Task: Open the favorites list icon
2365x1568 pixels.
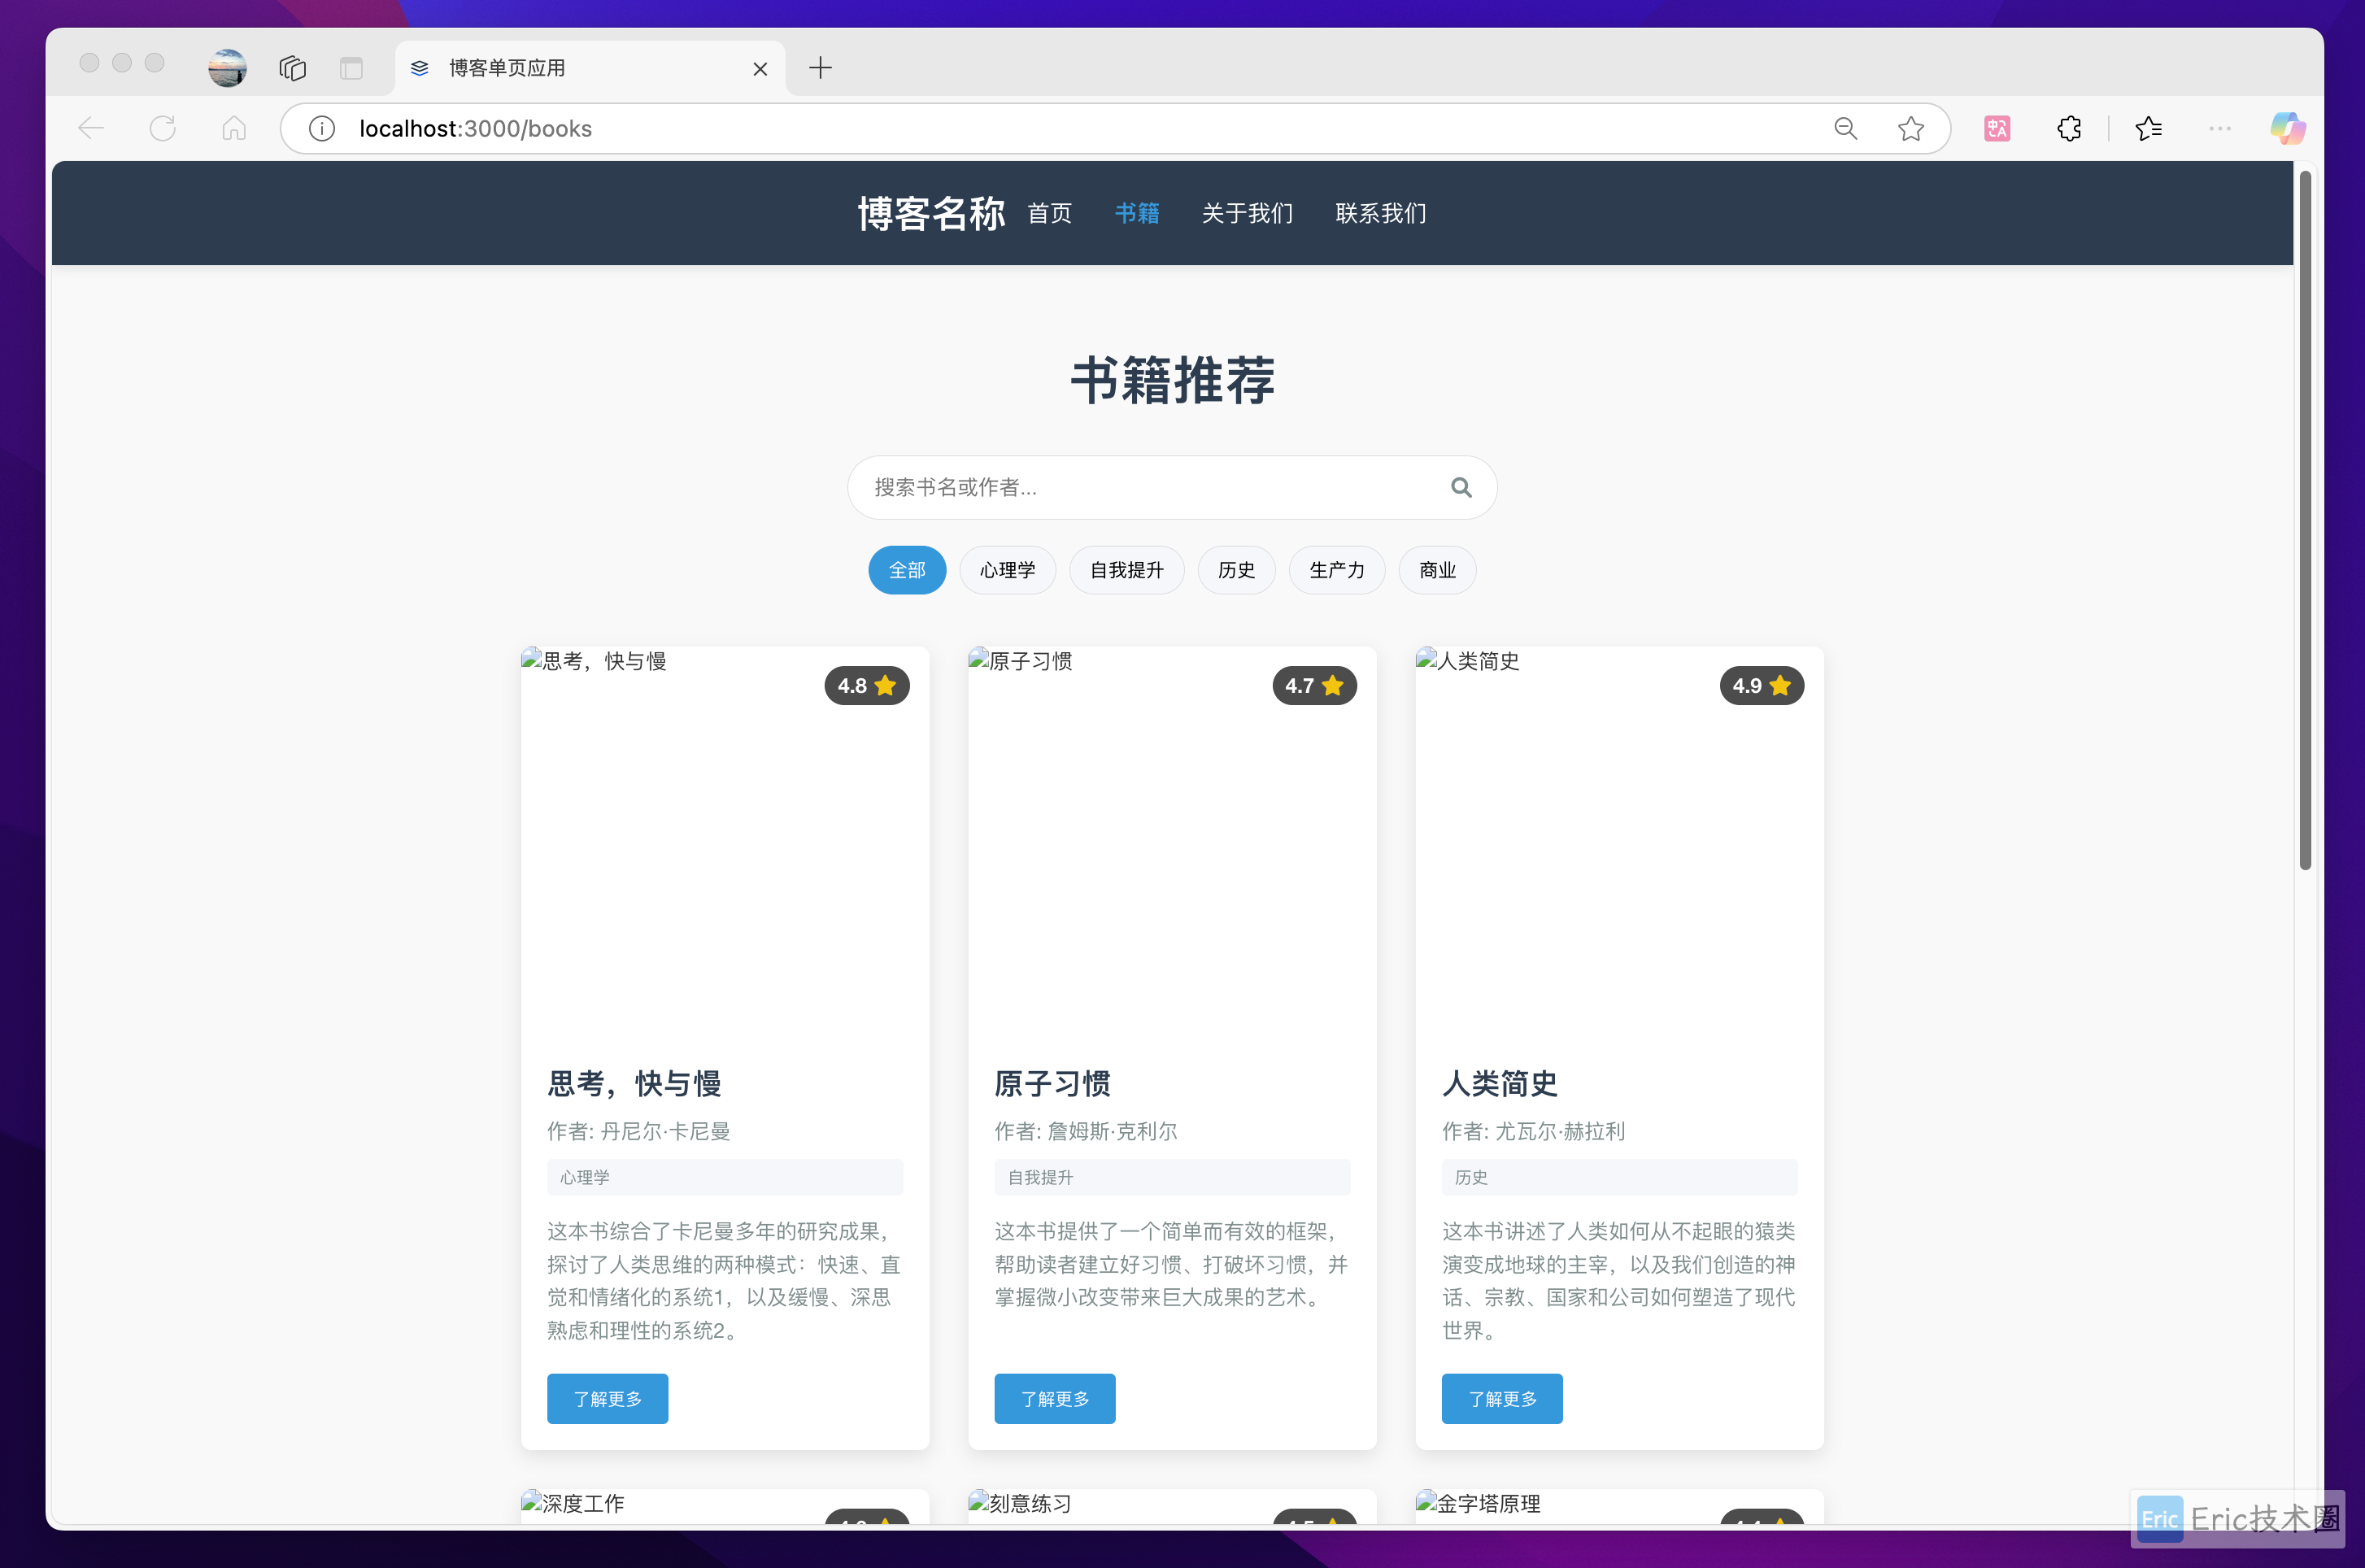Action: pos(2149,128)
